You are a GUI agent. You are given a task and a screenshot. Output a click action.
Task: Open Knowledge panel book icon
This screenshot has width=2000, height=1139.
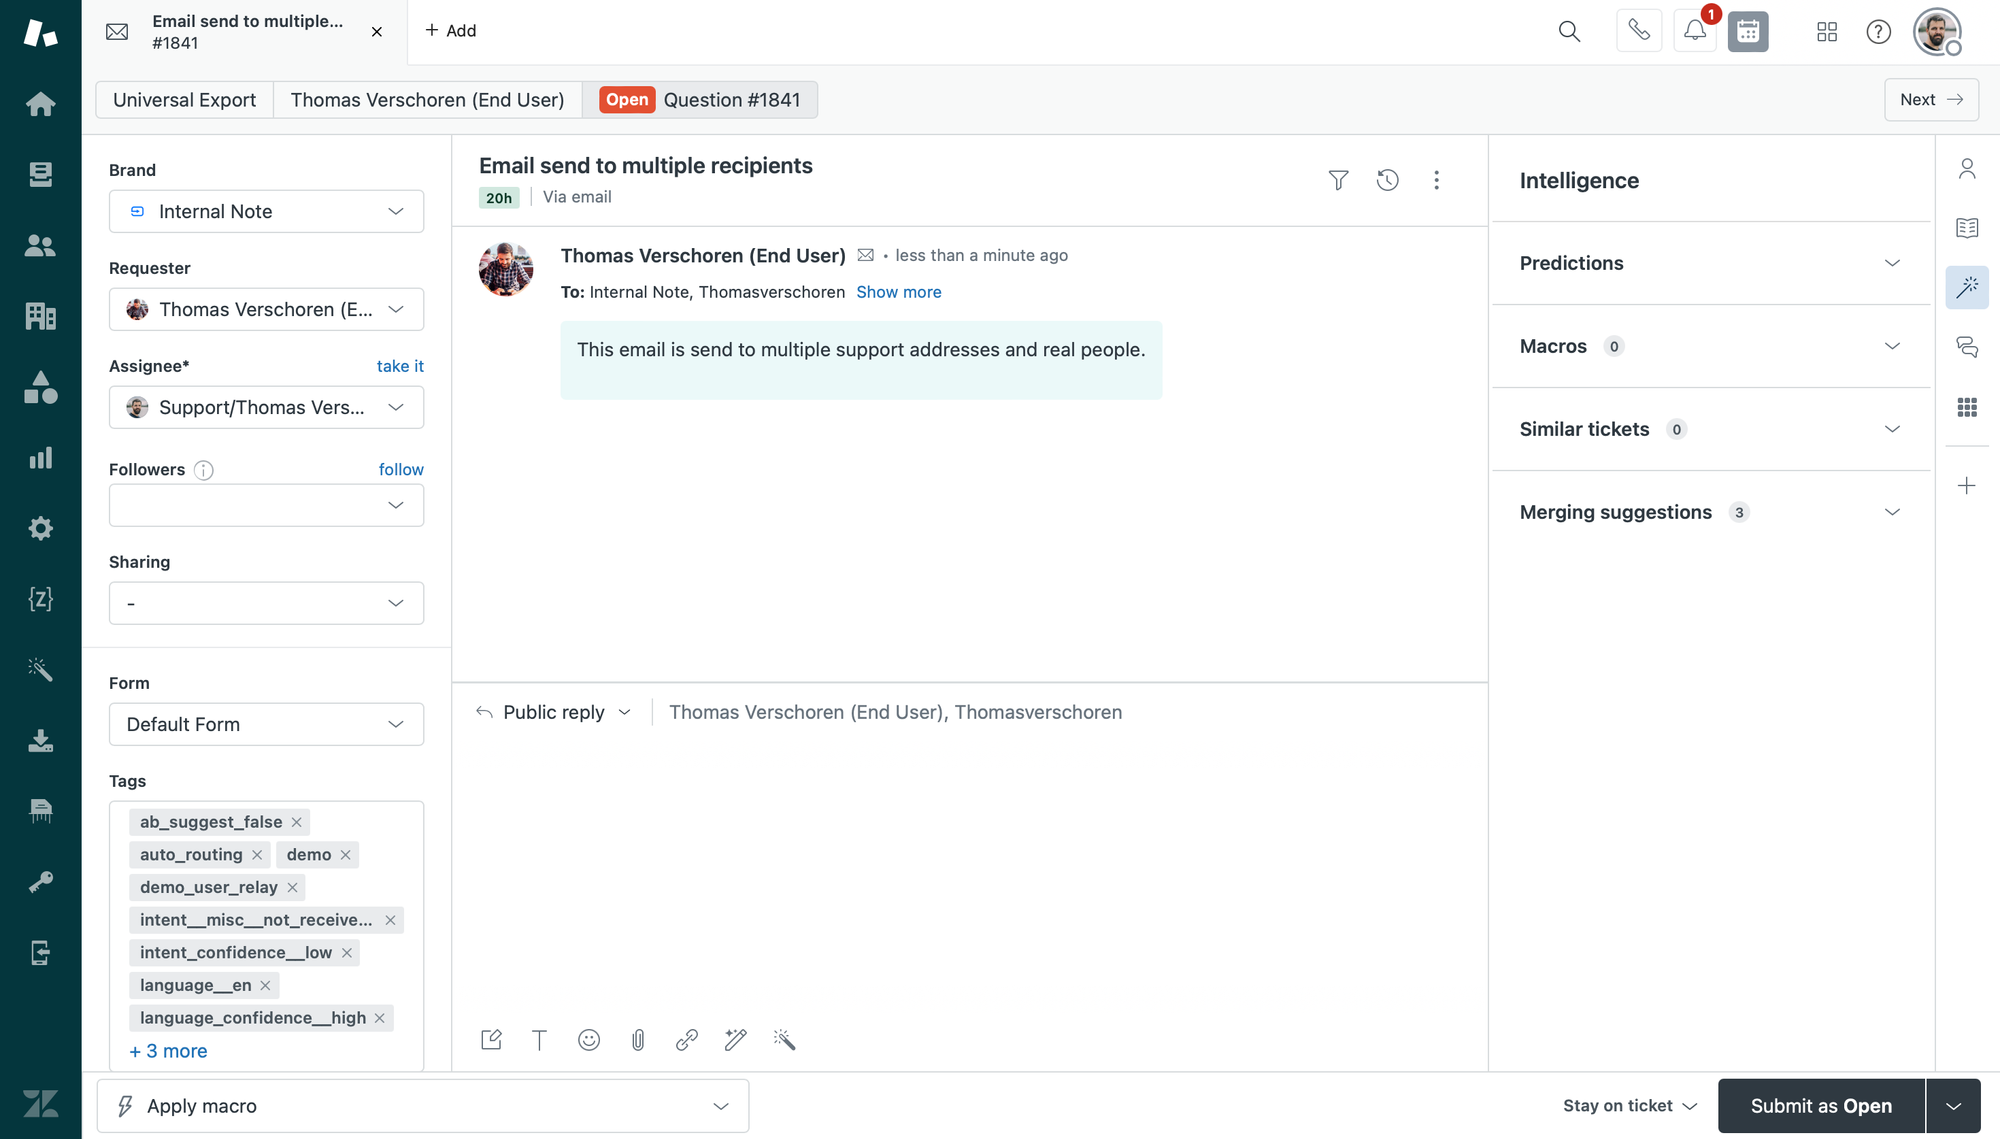pos(1966,228)
